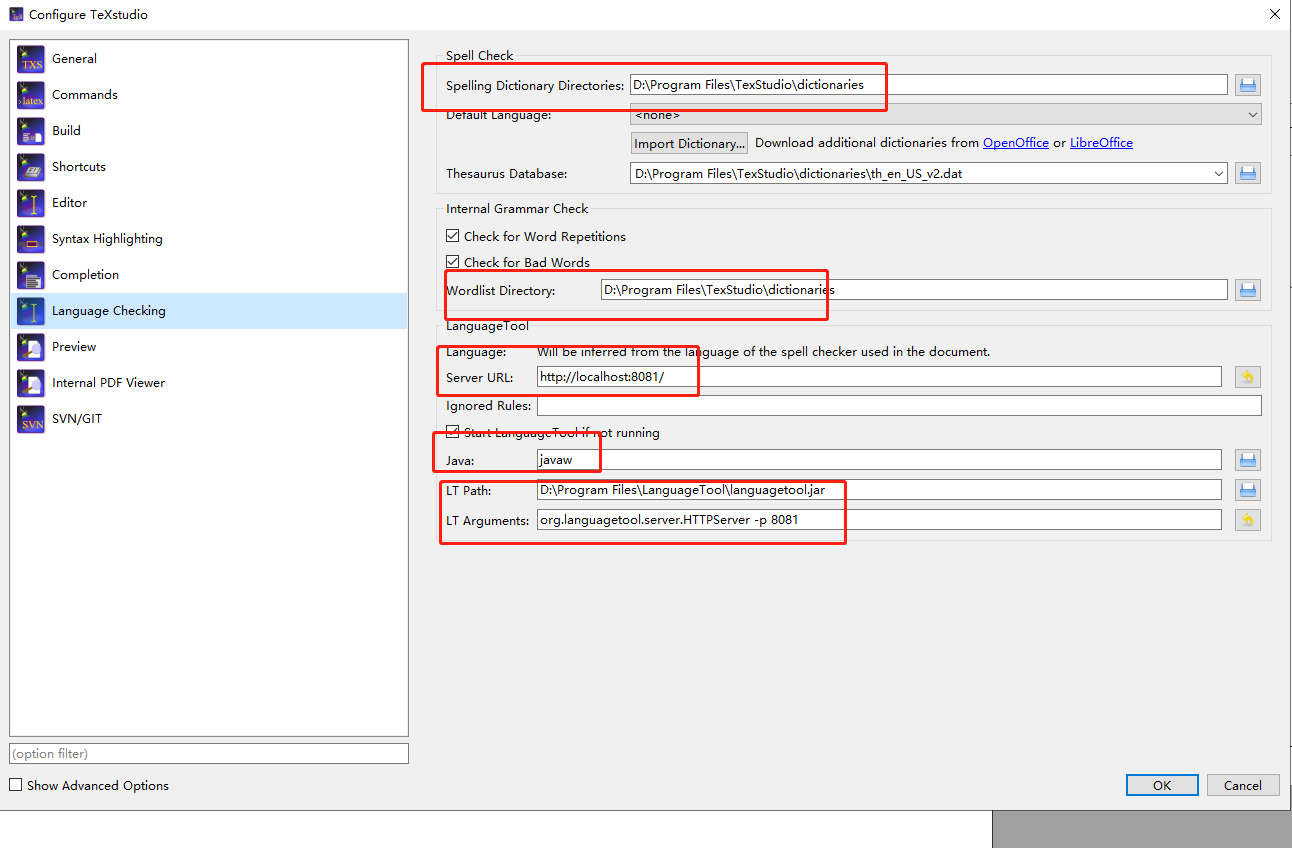This screenshot has height=848, width=1292.
Task: Follow the OpenOffice dictionaries link
Action: [1016, 143]
